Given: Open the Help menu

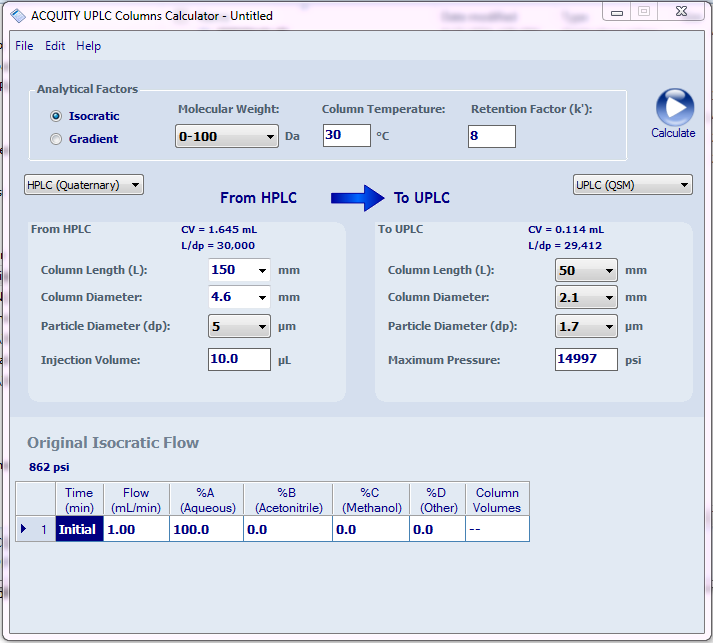Looking at the screenshot, I should [x=88, y=46].
